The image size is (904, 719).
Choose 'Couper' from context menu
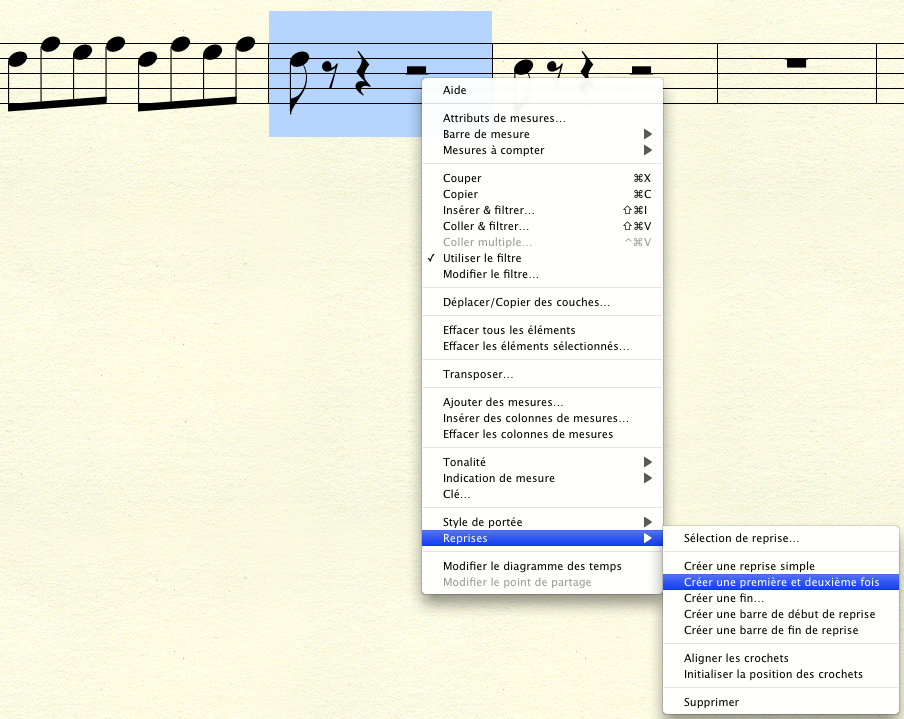[462, 178]
